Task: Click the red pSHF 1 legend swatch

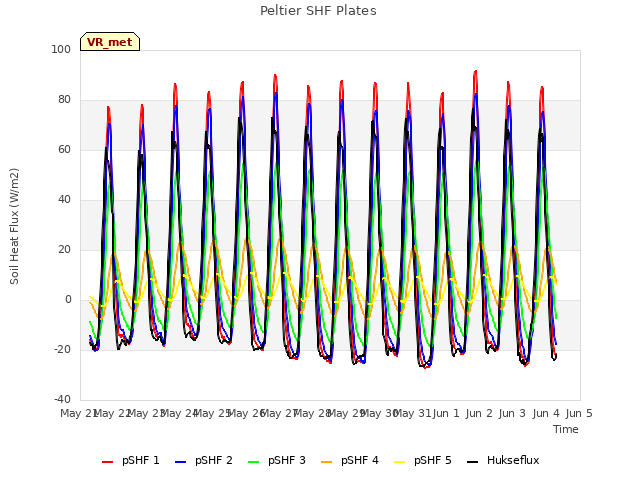Action: 107,462
